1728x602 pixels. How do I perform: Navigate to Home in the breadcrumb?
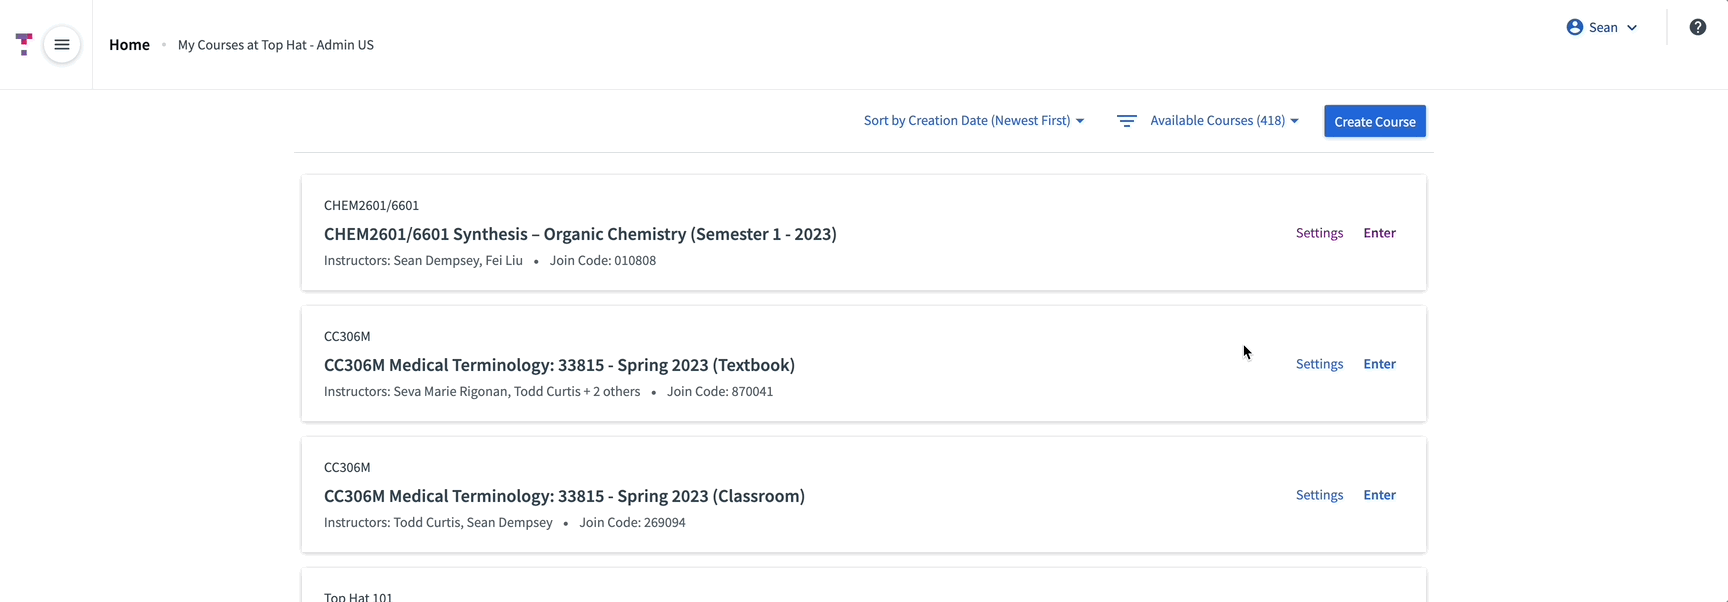[x=129, y=44]
